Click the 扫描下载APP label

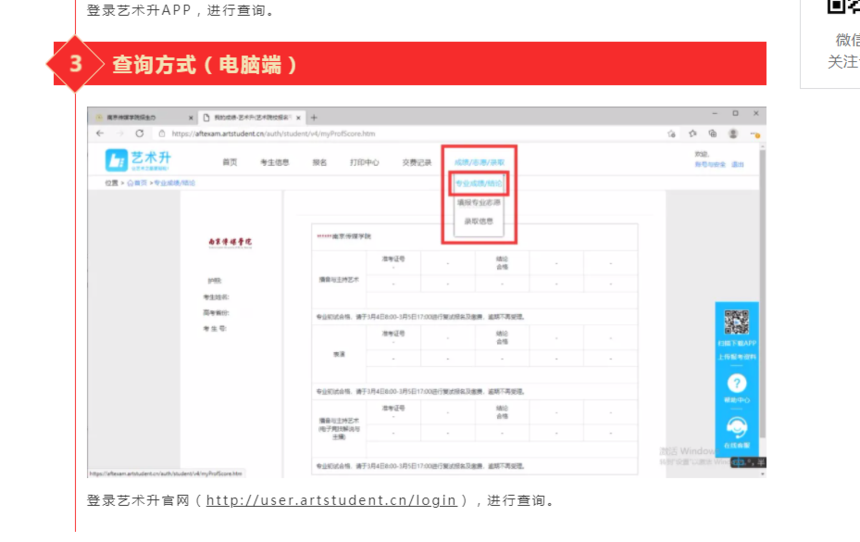point(737,343)
